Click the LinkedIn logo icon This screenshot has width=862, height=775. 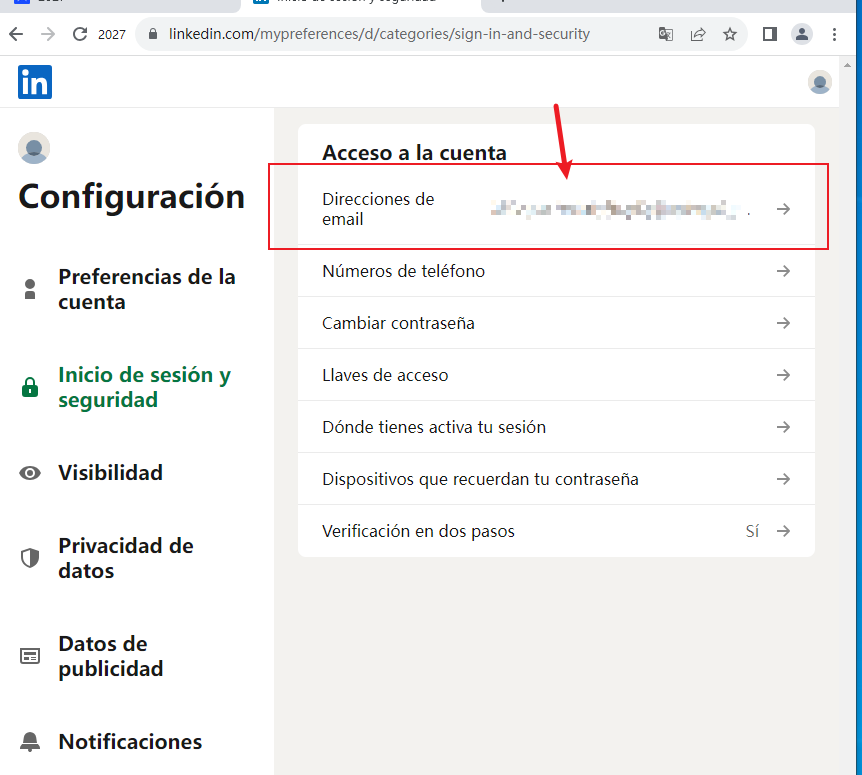click(x=35, y=82)
